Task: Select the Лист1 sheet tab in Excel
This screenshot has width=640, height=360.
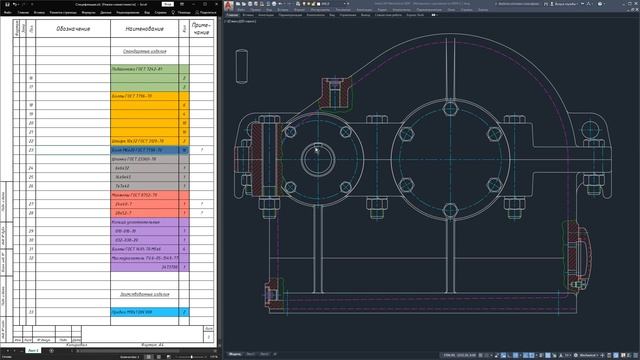Action: pos(33,351)
